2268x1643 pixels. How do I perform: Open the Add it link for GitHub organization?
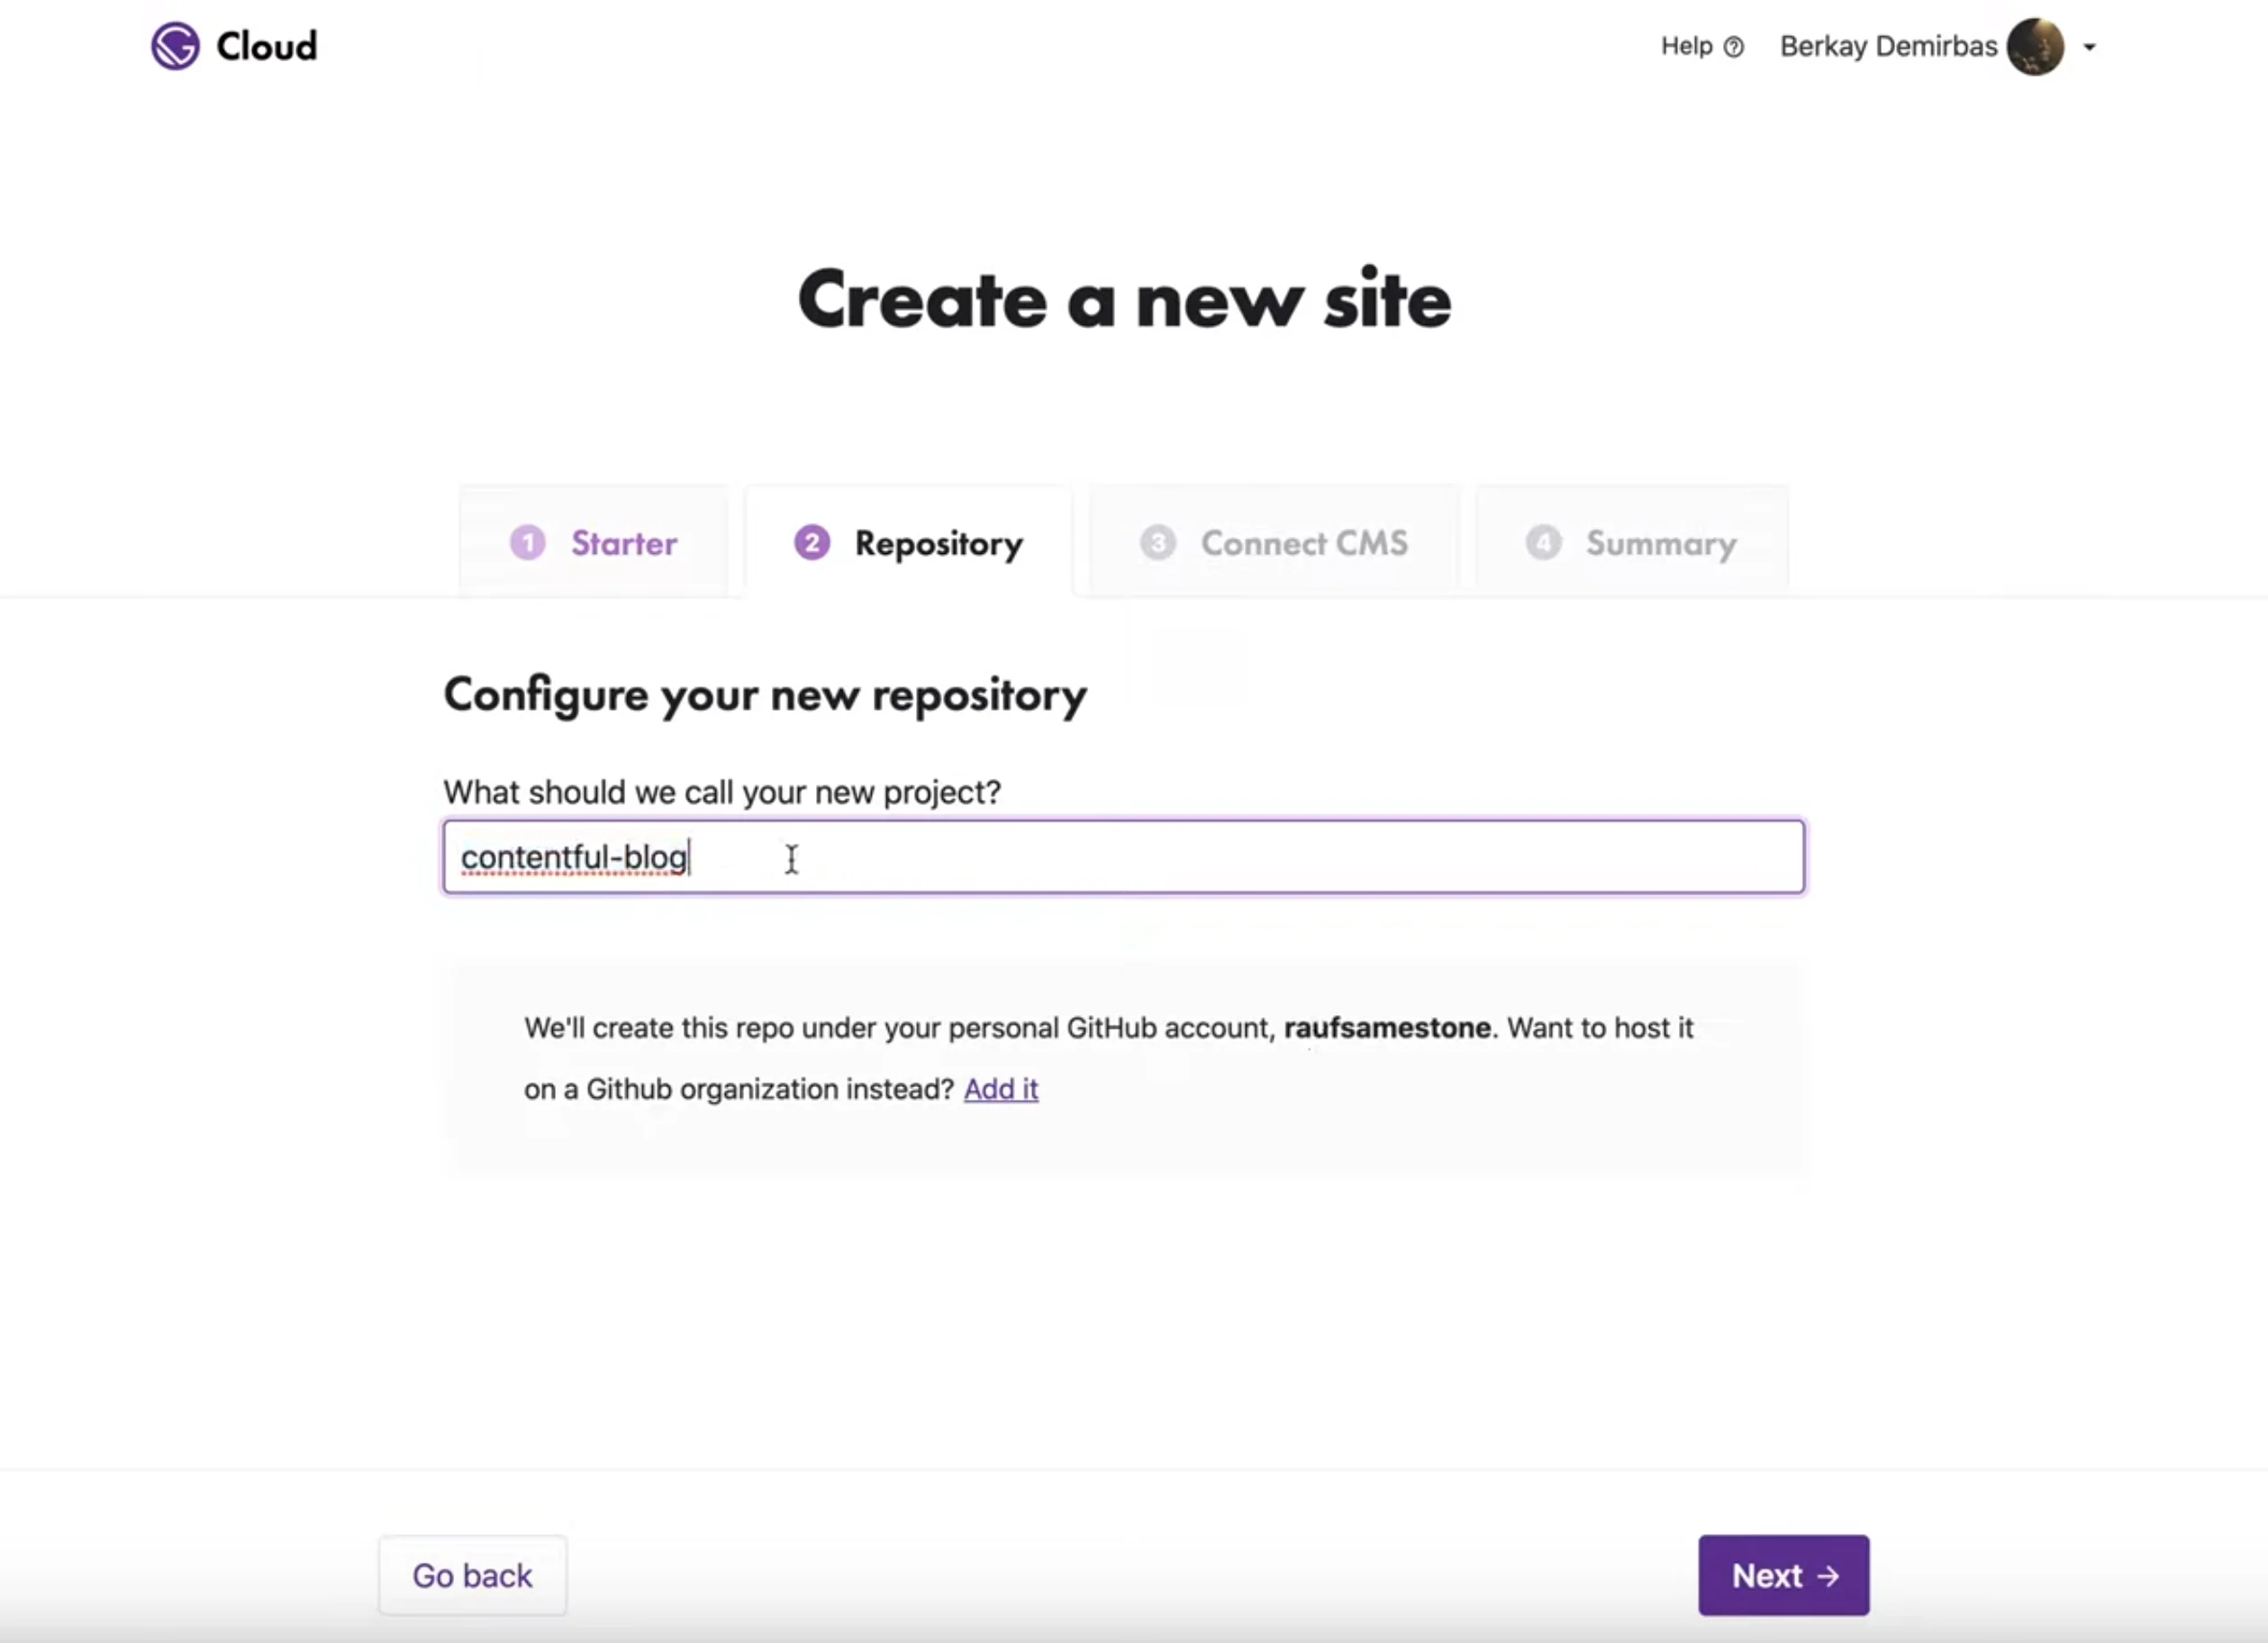tap(1001, 1090)
